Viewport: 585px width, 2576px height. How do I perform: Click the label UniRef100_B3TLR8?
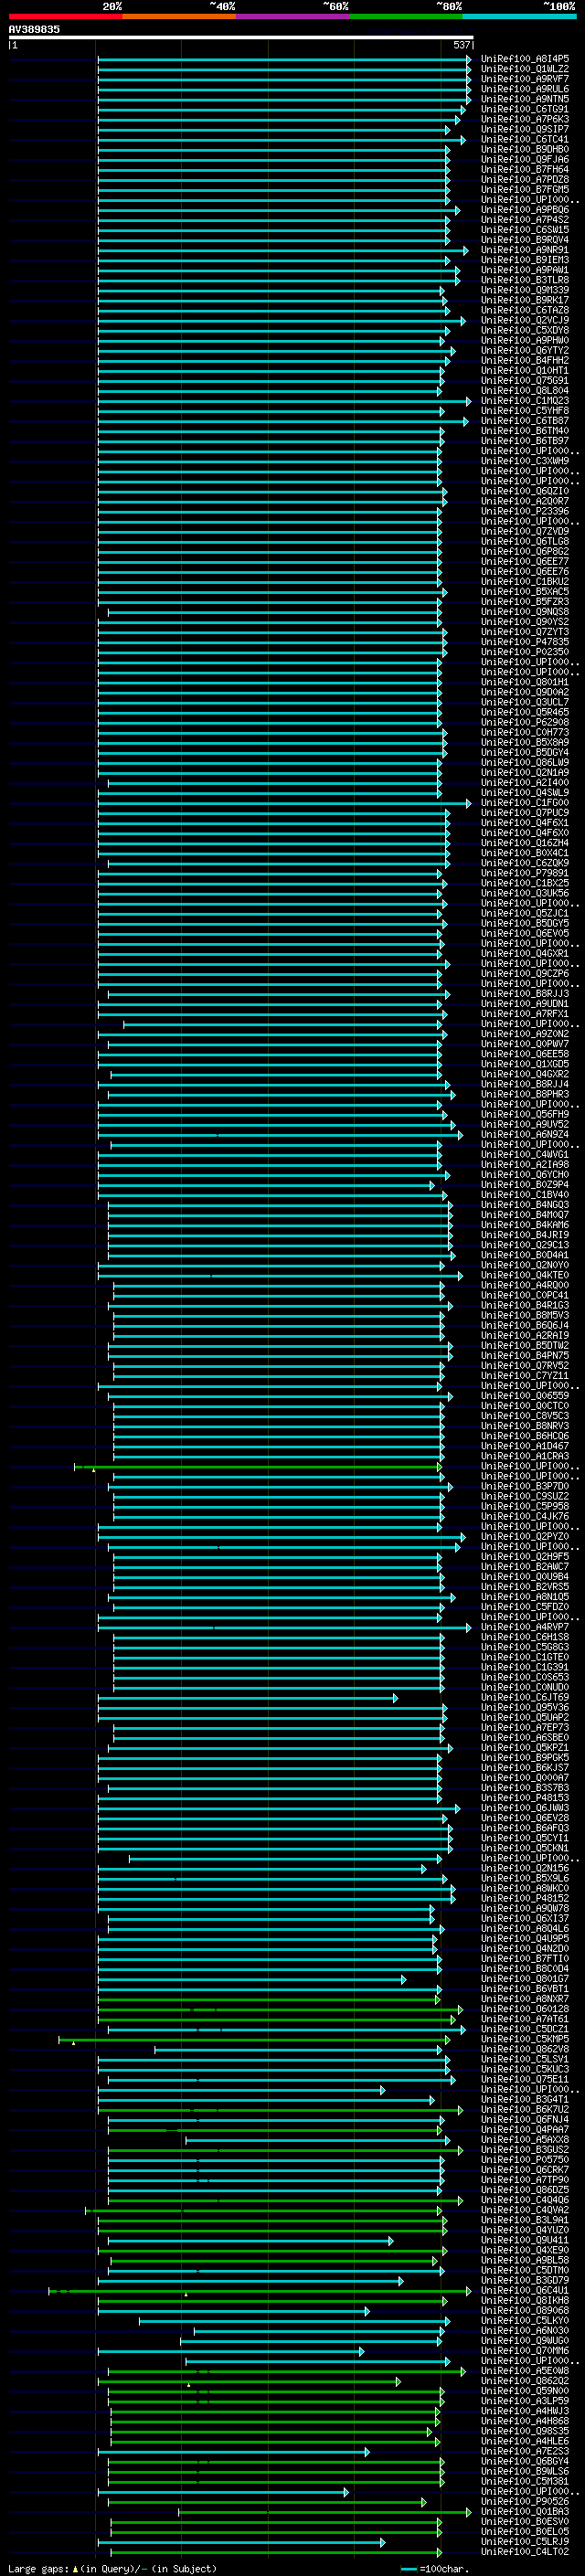525,280
